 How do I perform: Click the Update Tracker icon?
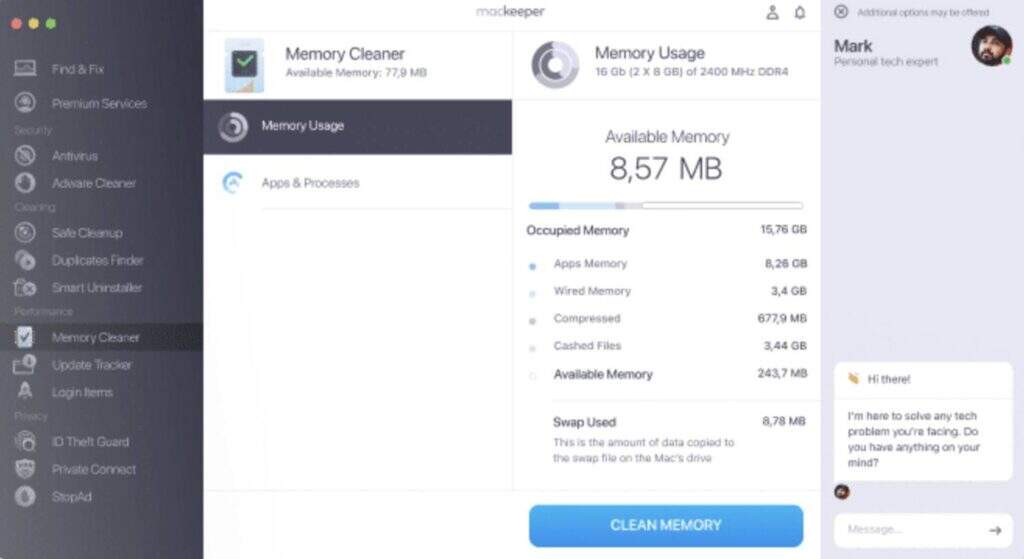click(25, 365)
